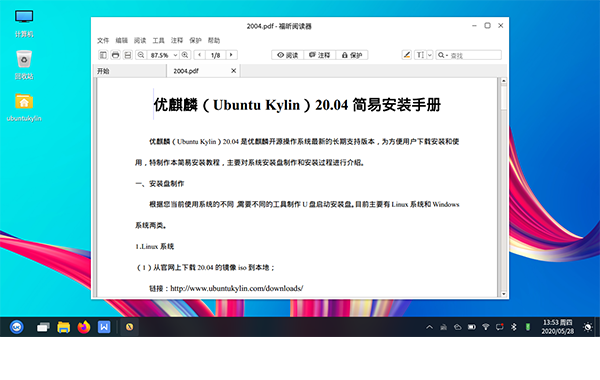Open the start menu icon in taskbar
The height and width of the screenshot is (380, 600).
[x=17, y=327]
